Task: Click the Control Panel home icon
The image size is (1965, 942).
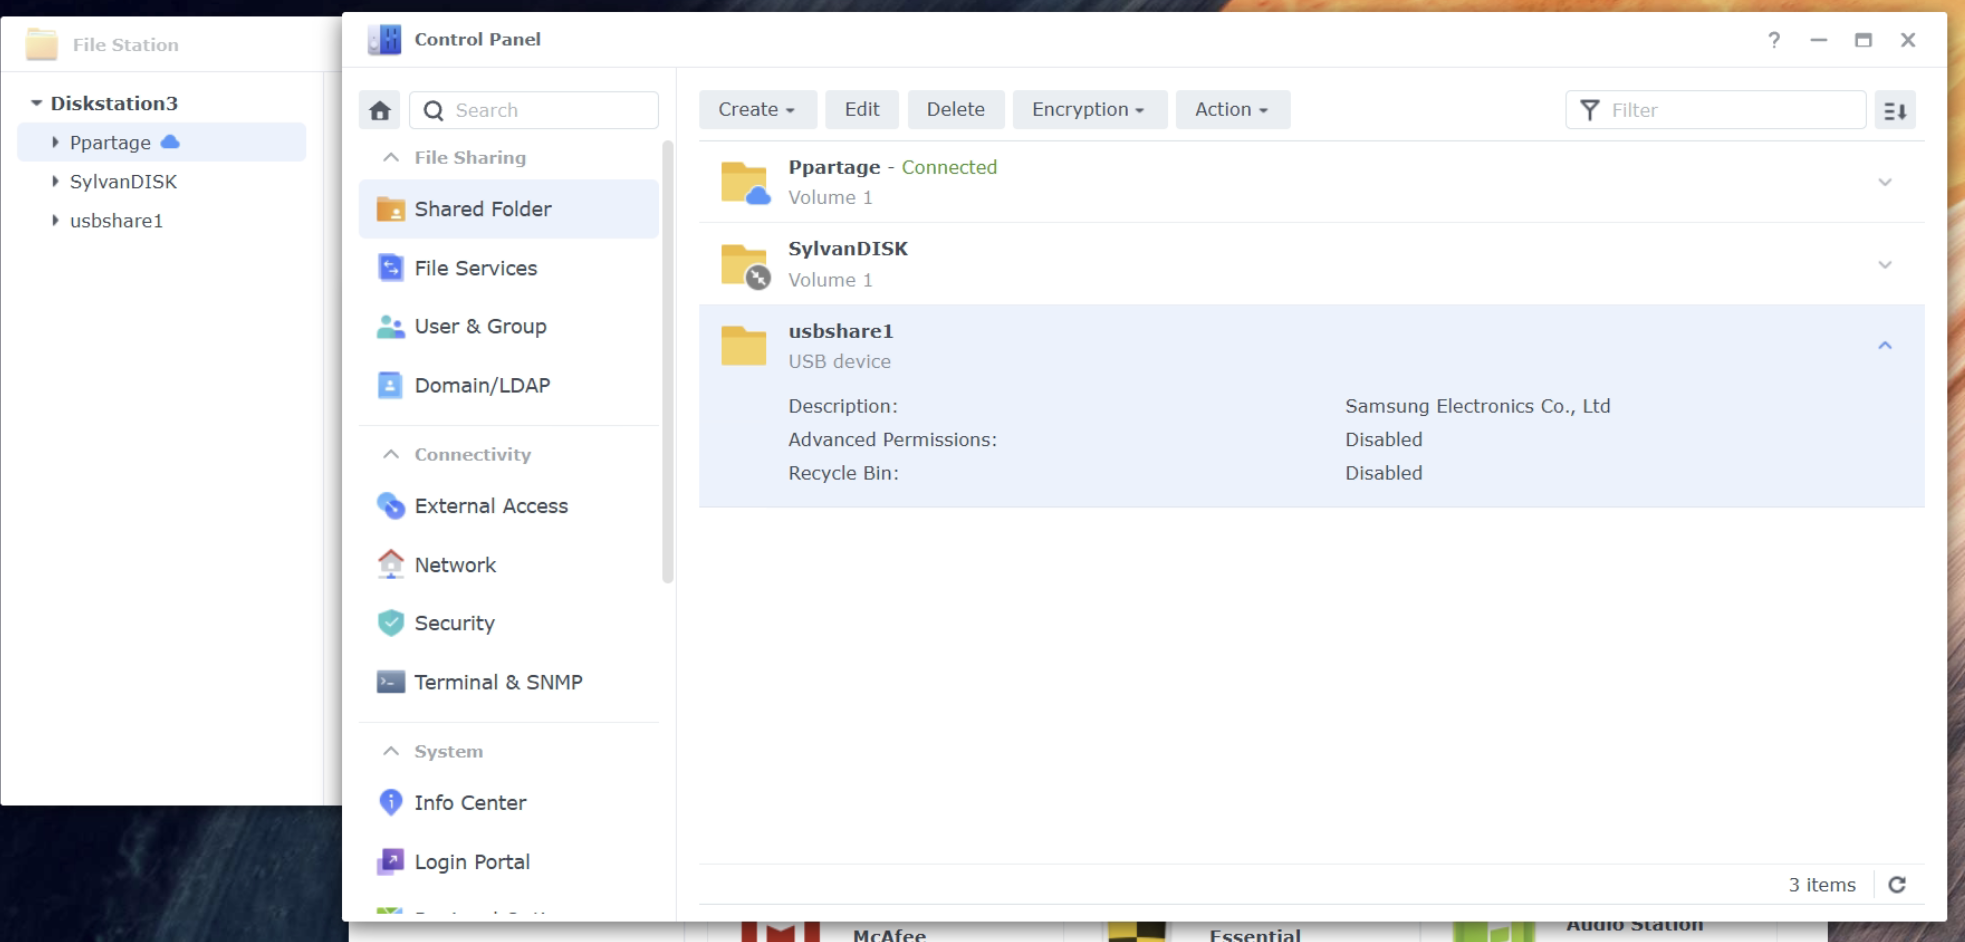Action: pyautogui.click(x=379, y=110)
